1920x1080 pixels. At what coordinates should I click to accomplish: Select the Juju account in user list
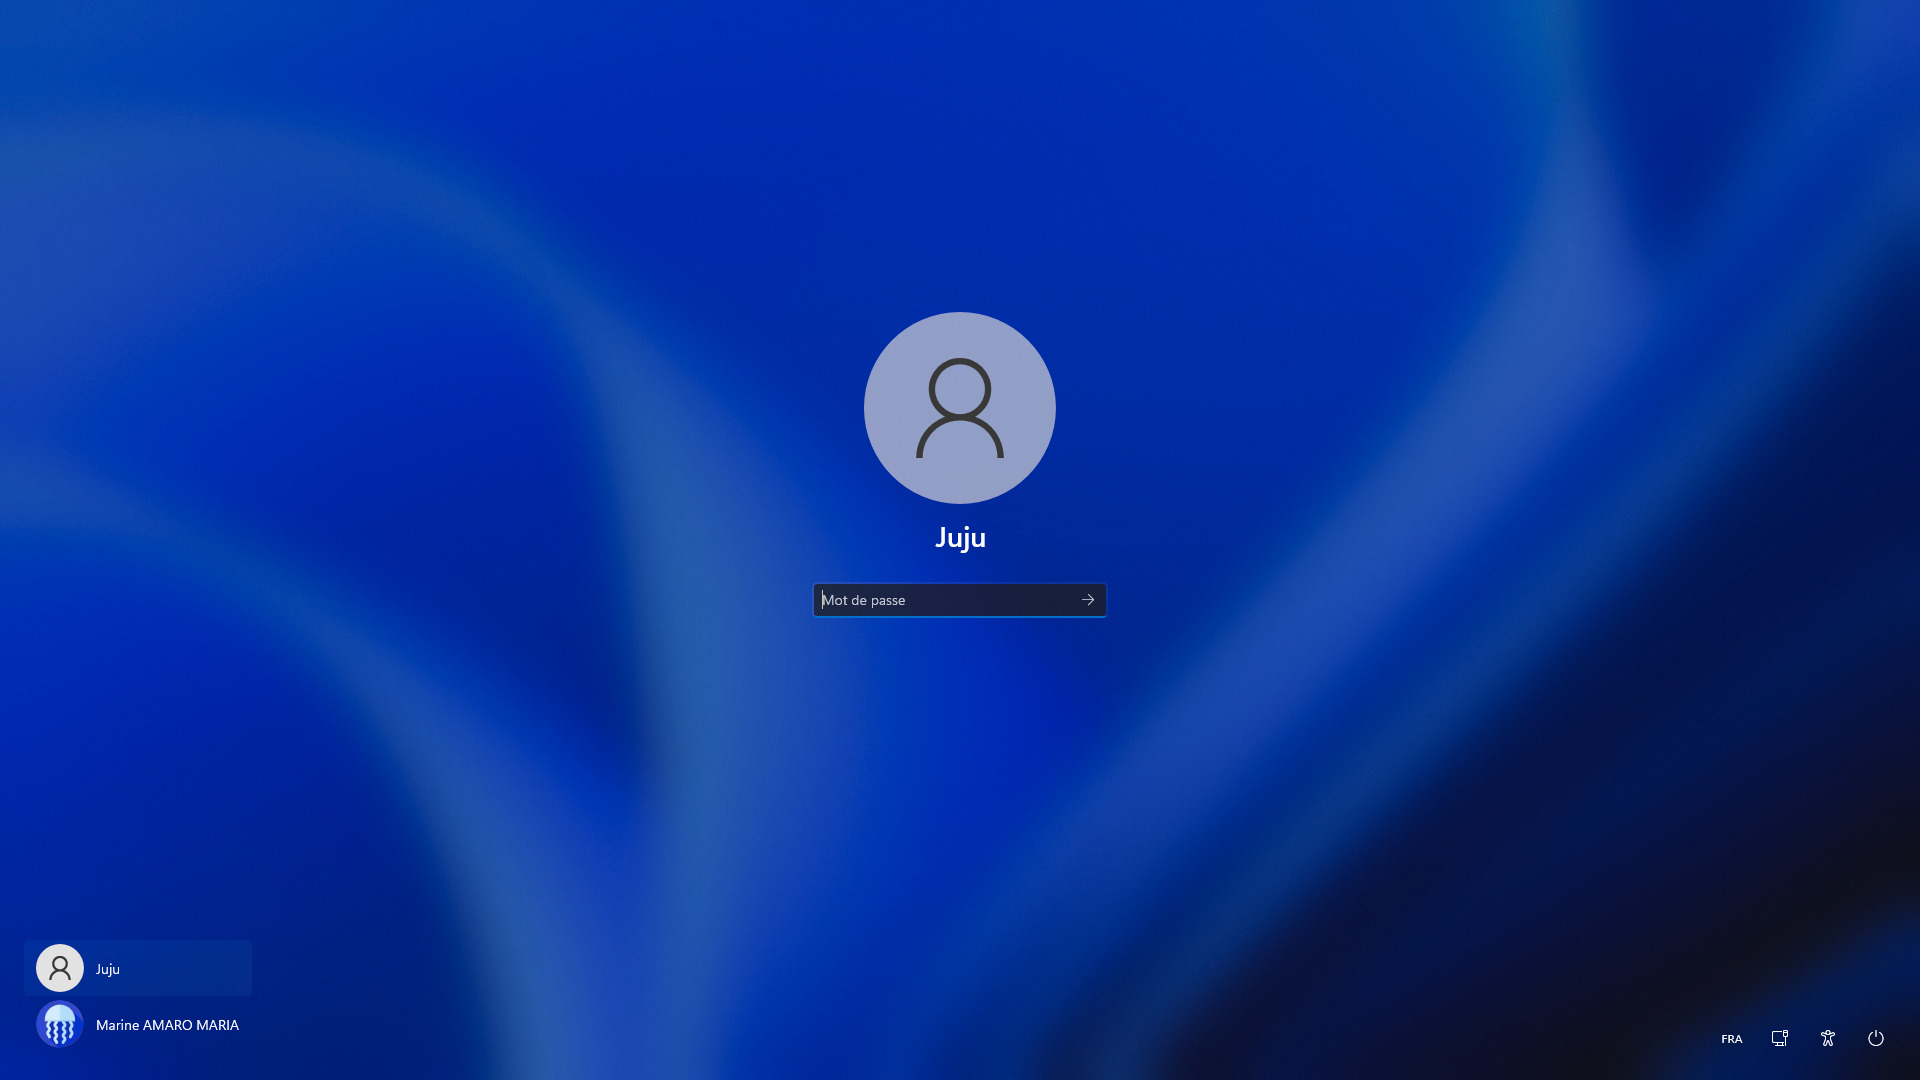point(138,968)
